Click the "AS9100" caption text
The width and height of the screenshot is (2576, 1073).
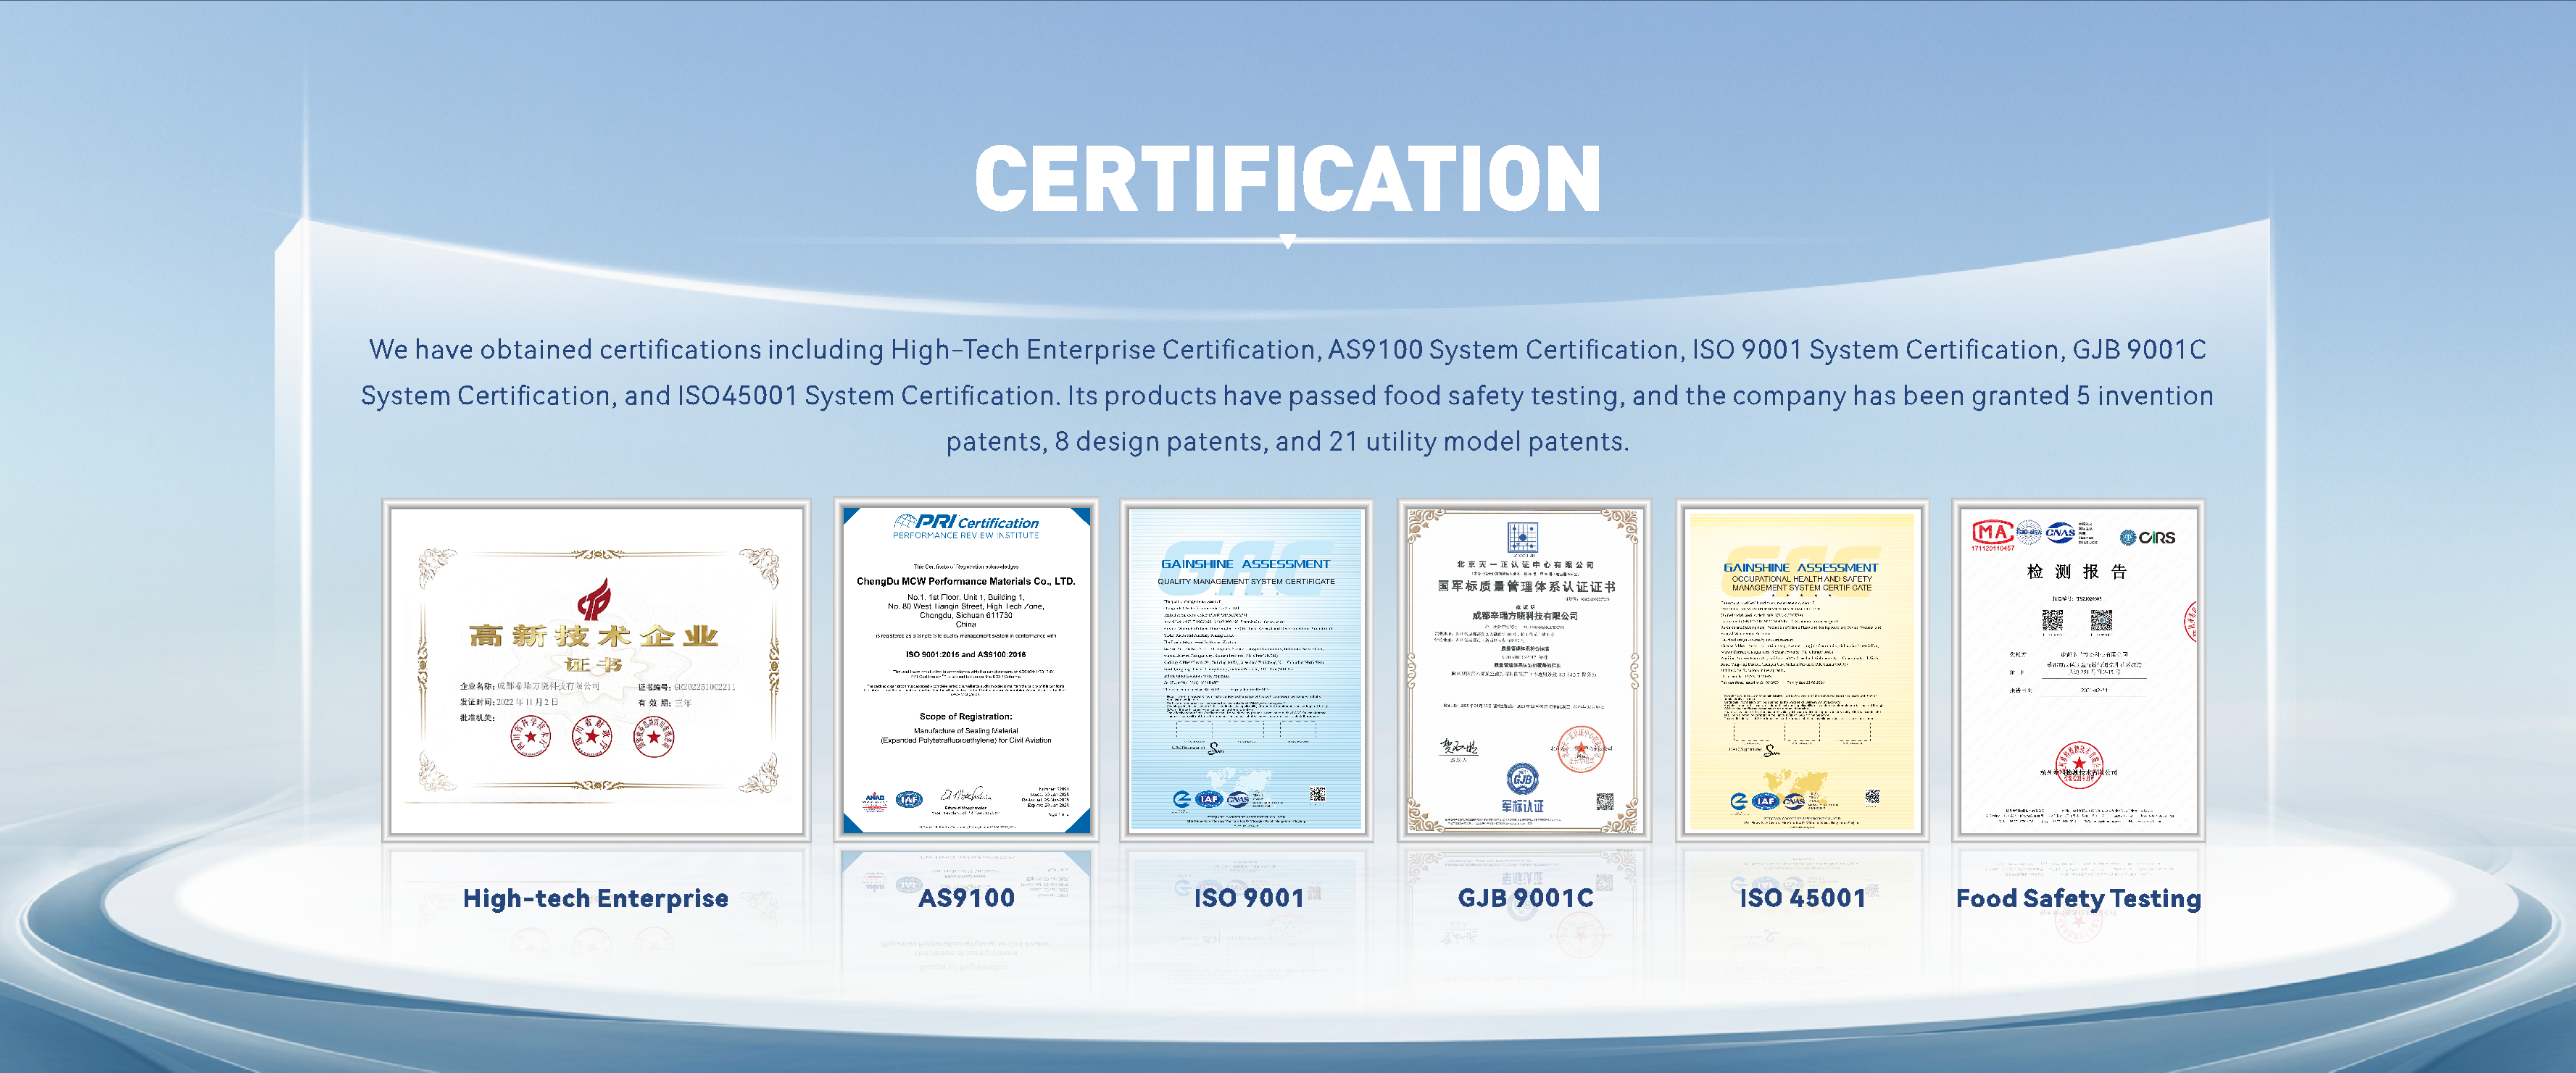966,898
